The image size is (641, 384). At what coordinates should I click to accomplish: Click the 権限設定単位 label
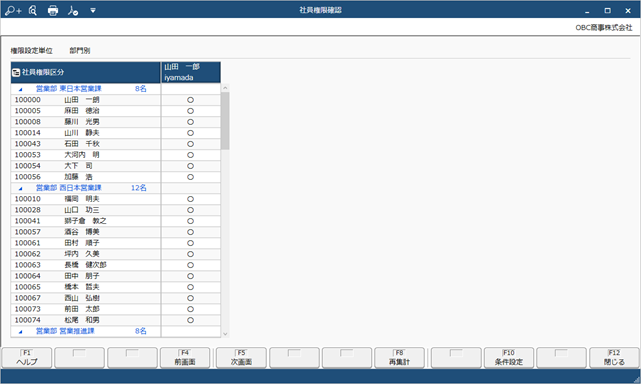click(x=31, y=51)
